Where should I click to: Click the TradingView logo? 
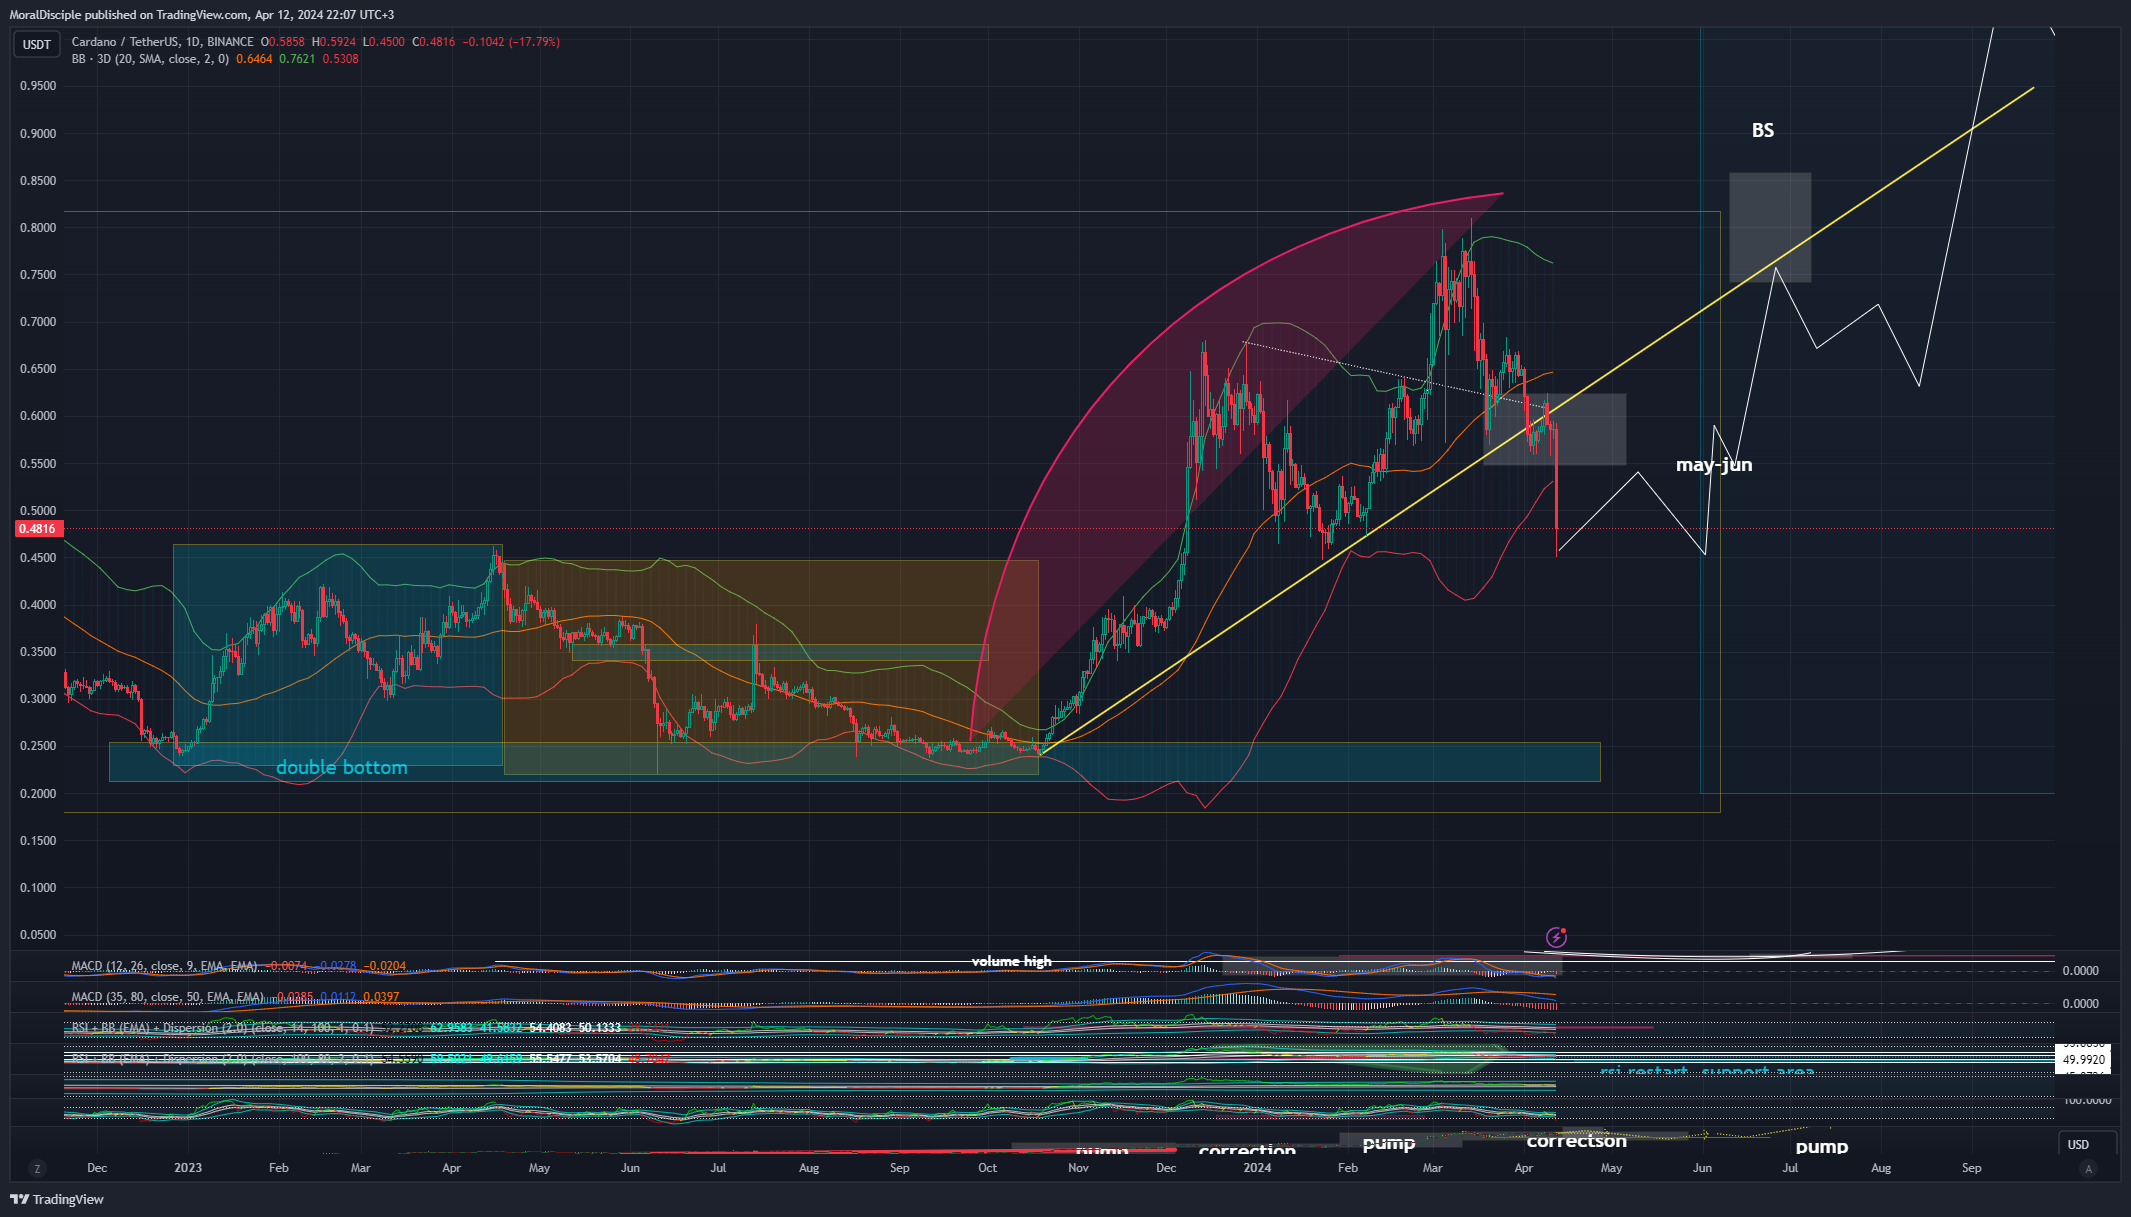click(57, 1199)
